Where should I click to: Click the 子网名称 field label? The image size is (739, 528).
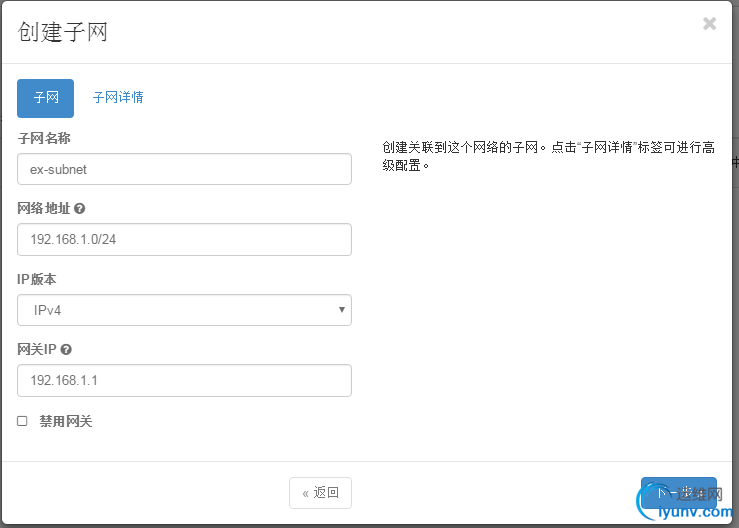pos(44,138)
